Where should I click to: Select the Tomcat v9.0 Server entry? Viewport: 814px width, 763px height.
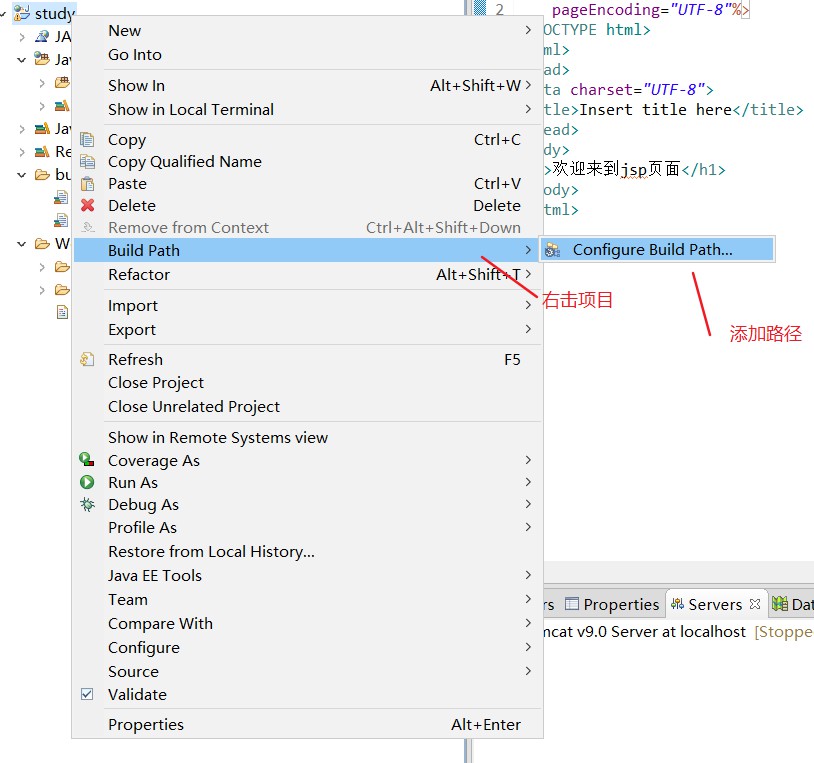pyautogui.click(x=677, y=632)
